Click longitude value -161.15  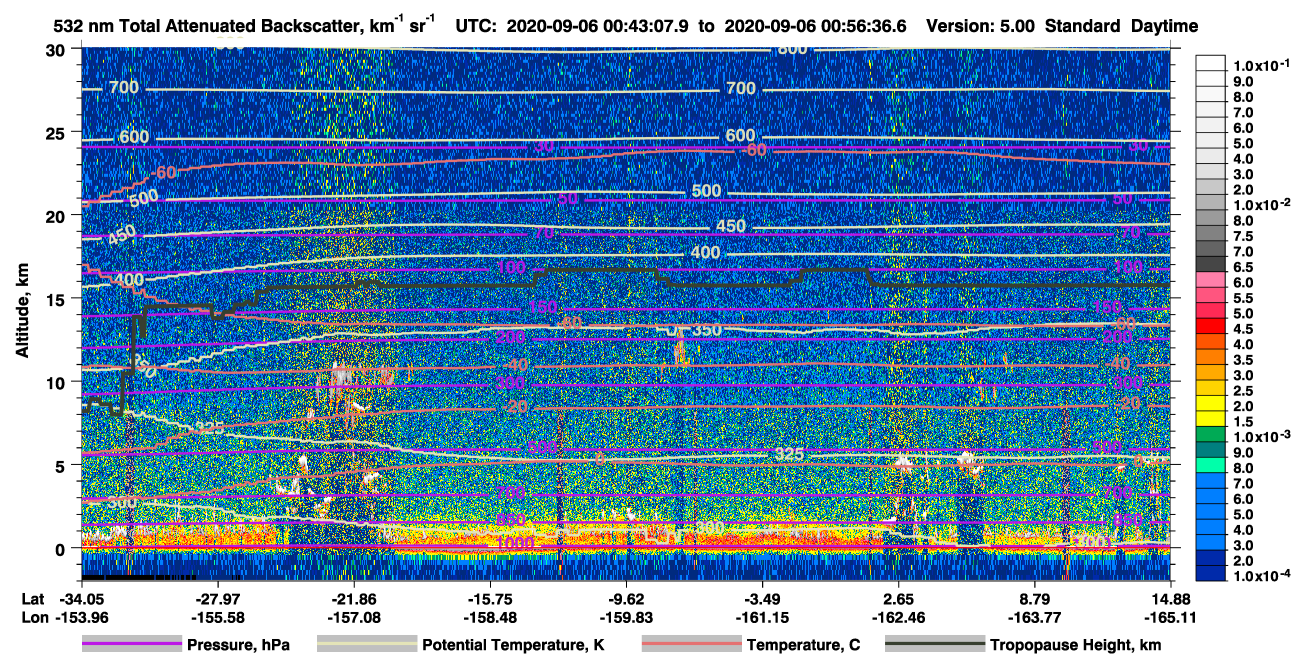coord(763,617)
